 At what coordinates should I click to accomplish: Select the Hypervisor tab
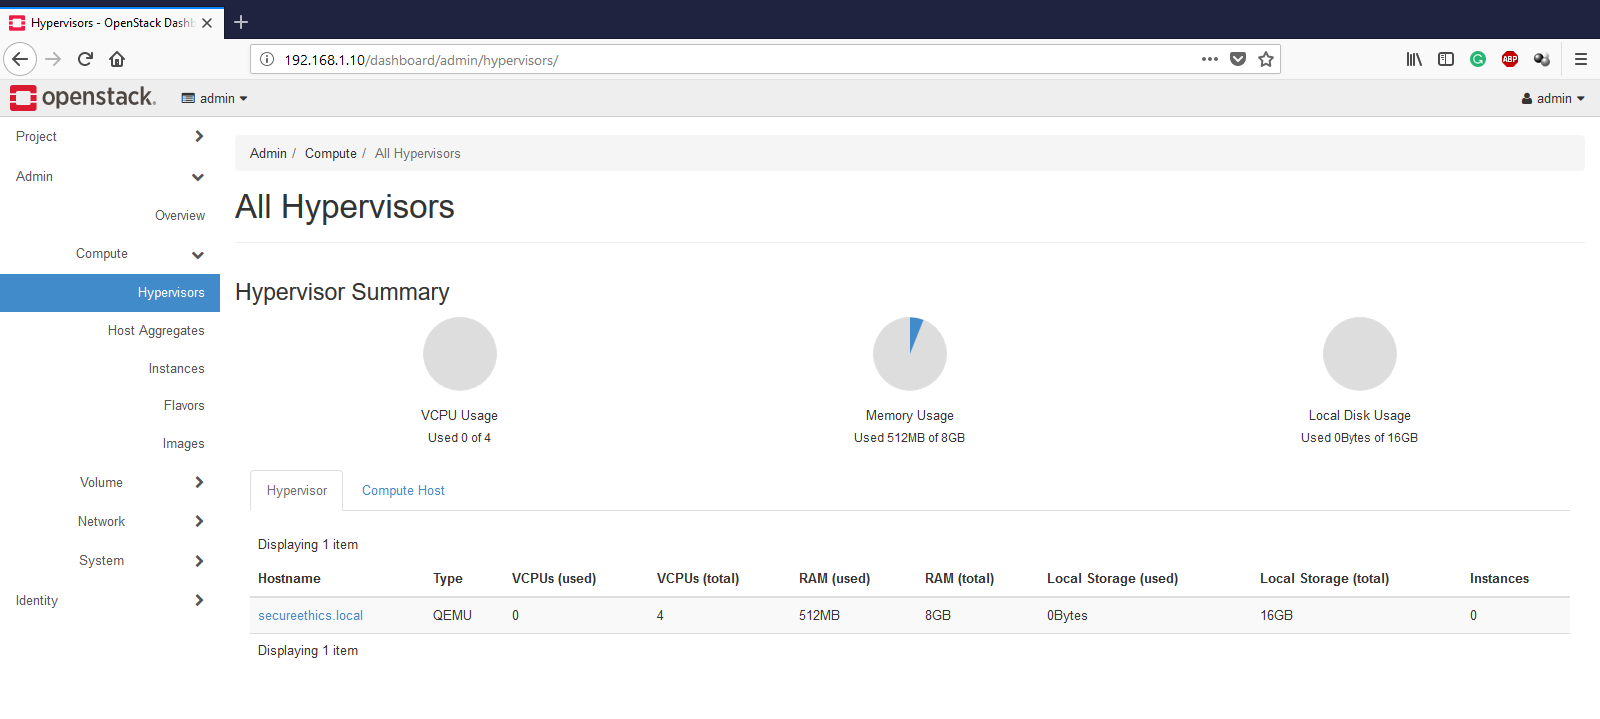coord(297,491)
